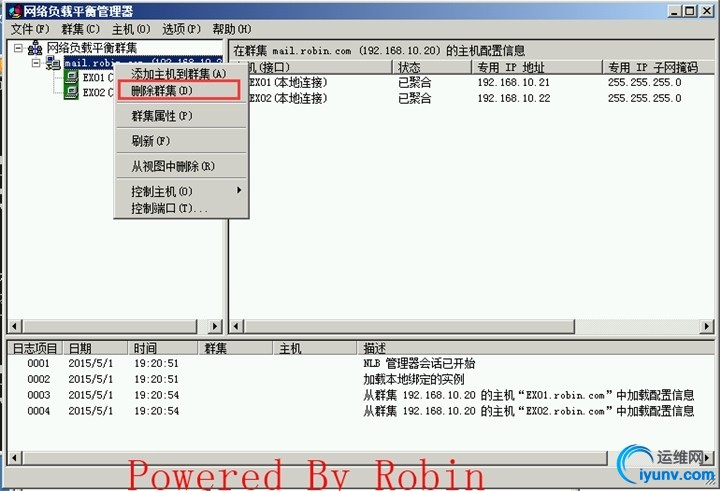Maximize the NLB Manager window
Image resolution: width=720 pixels, height=491 pixels.
click(x=690, y=11)
